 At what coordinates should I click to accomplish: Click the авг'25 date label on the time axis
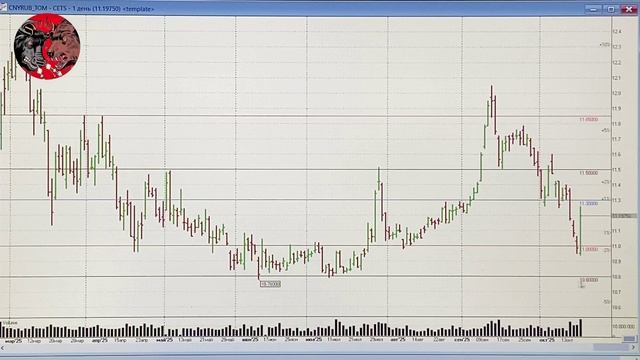(398, 340)
